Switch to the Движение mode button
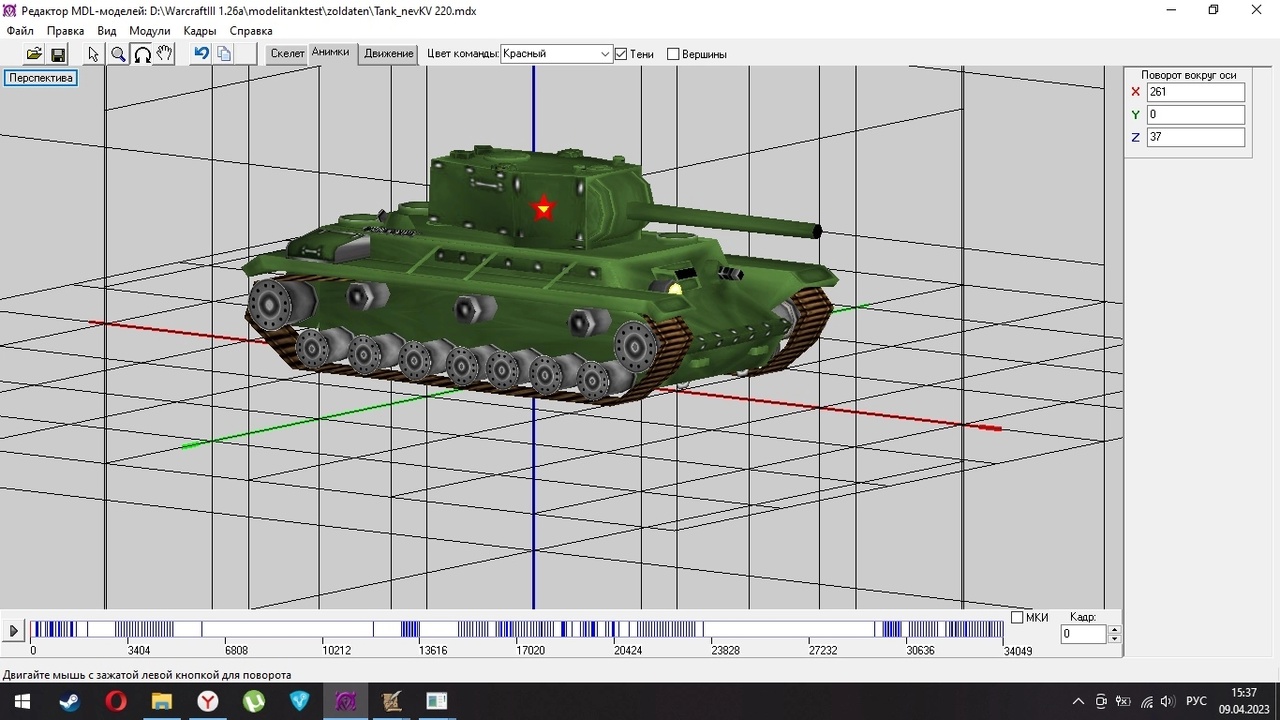Image resolution: width=1280 pixels, height=720 pixels. pyautogui.click(x=389, y=54)
